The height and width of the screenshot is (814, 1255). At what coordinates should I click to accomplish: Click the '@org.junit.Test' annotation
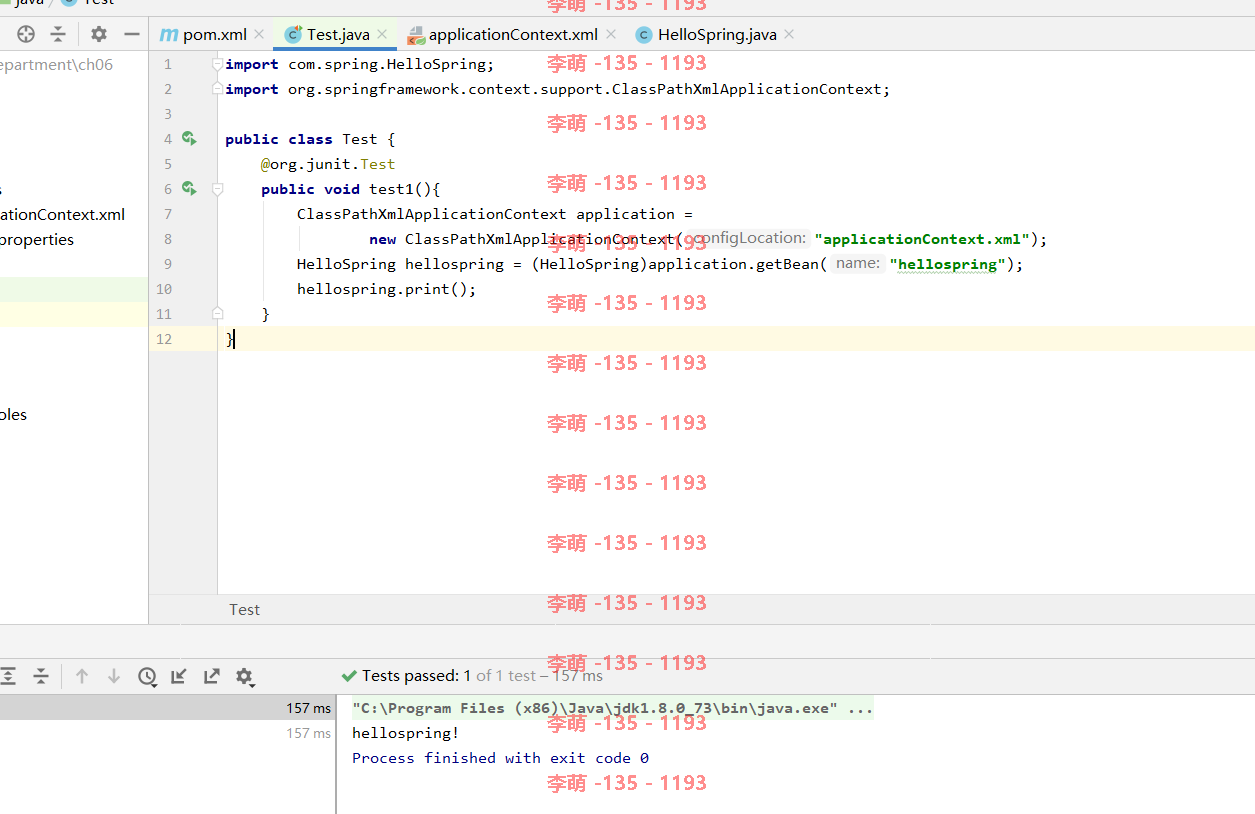point(328,164)
